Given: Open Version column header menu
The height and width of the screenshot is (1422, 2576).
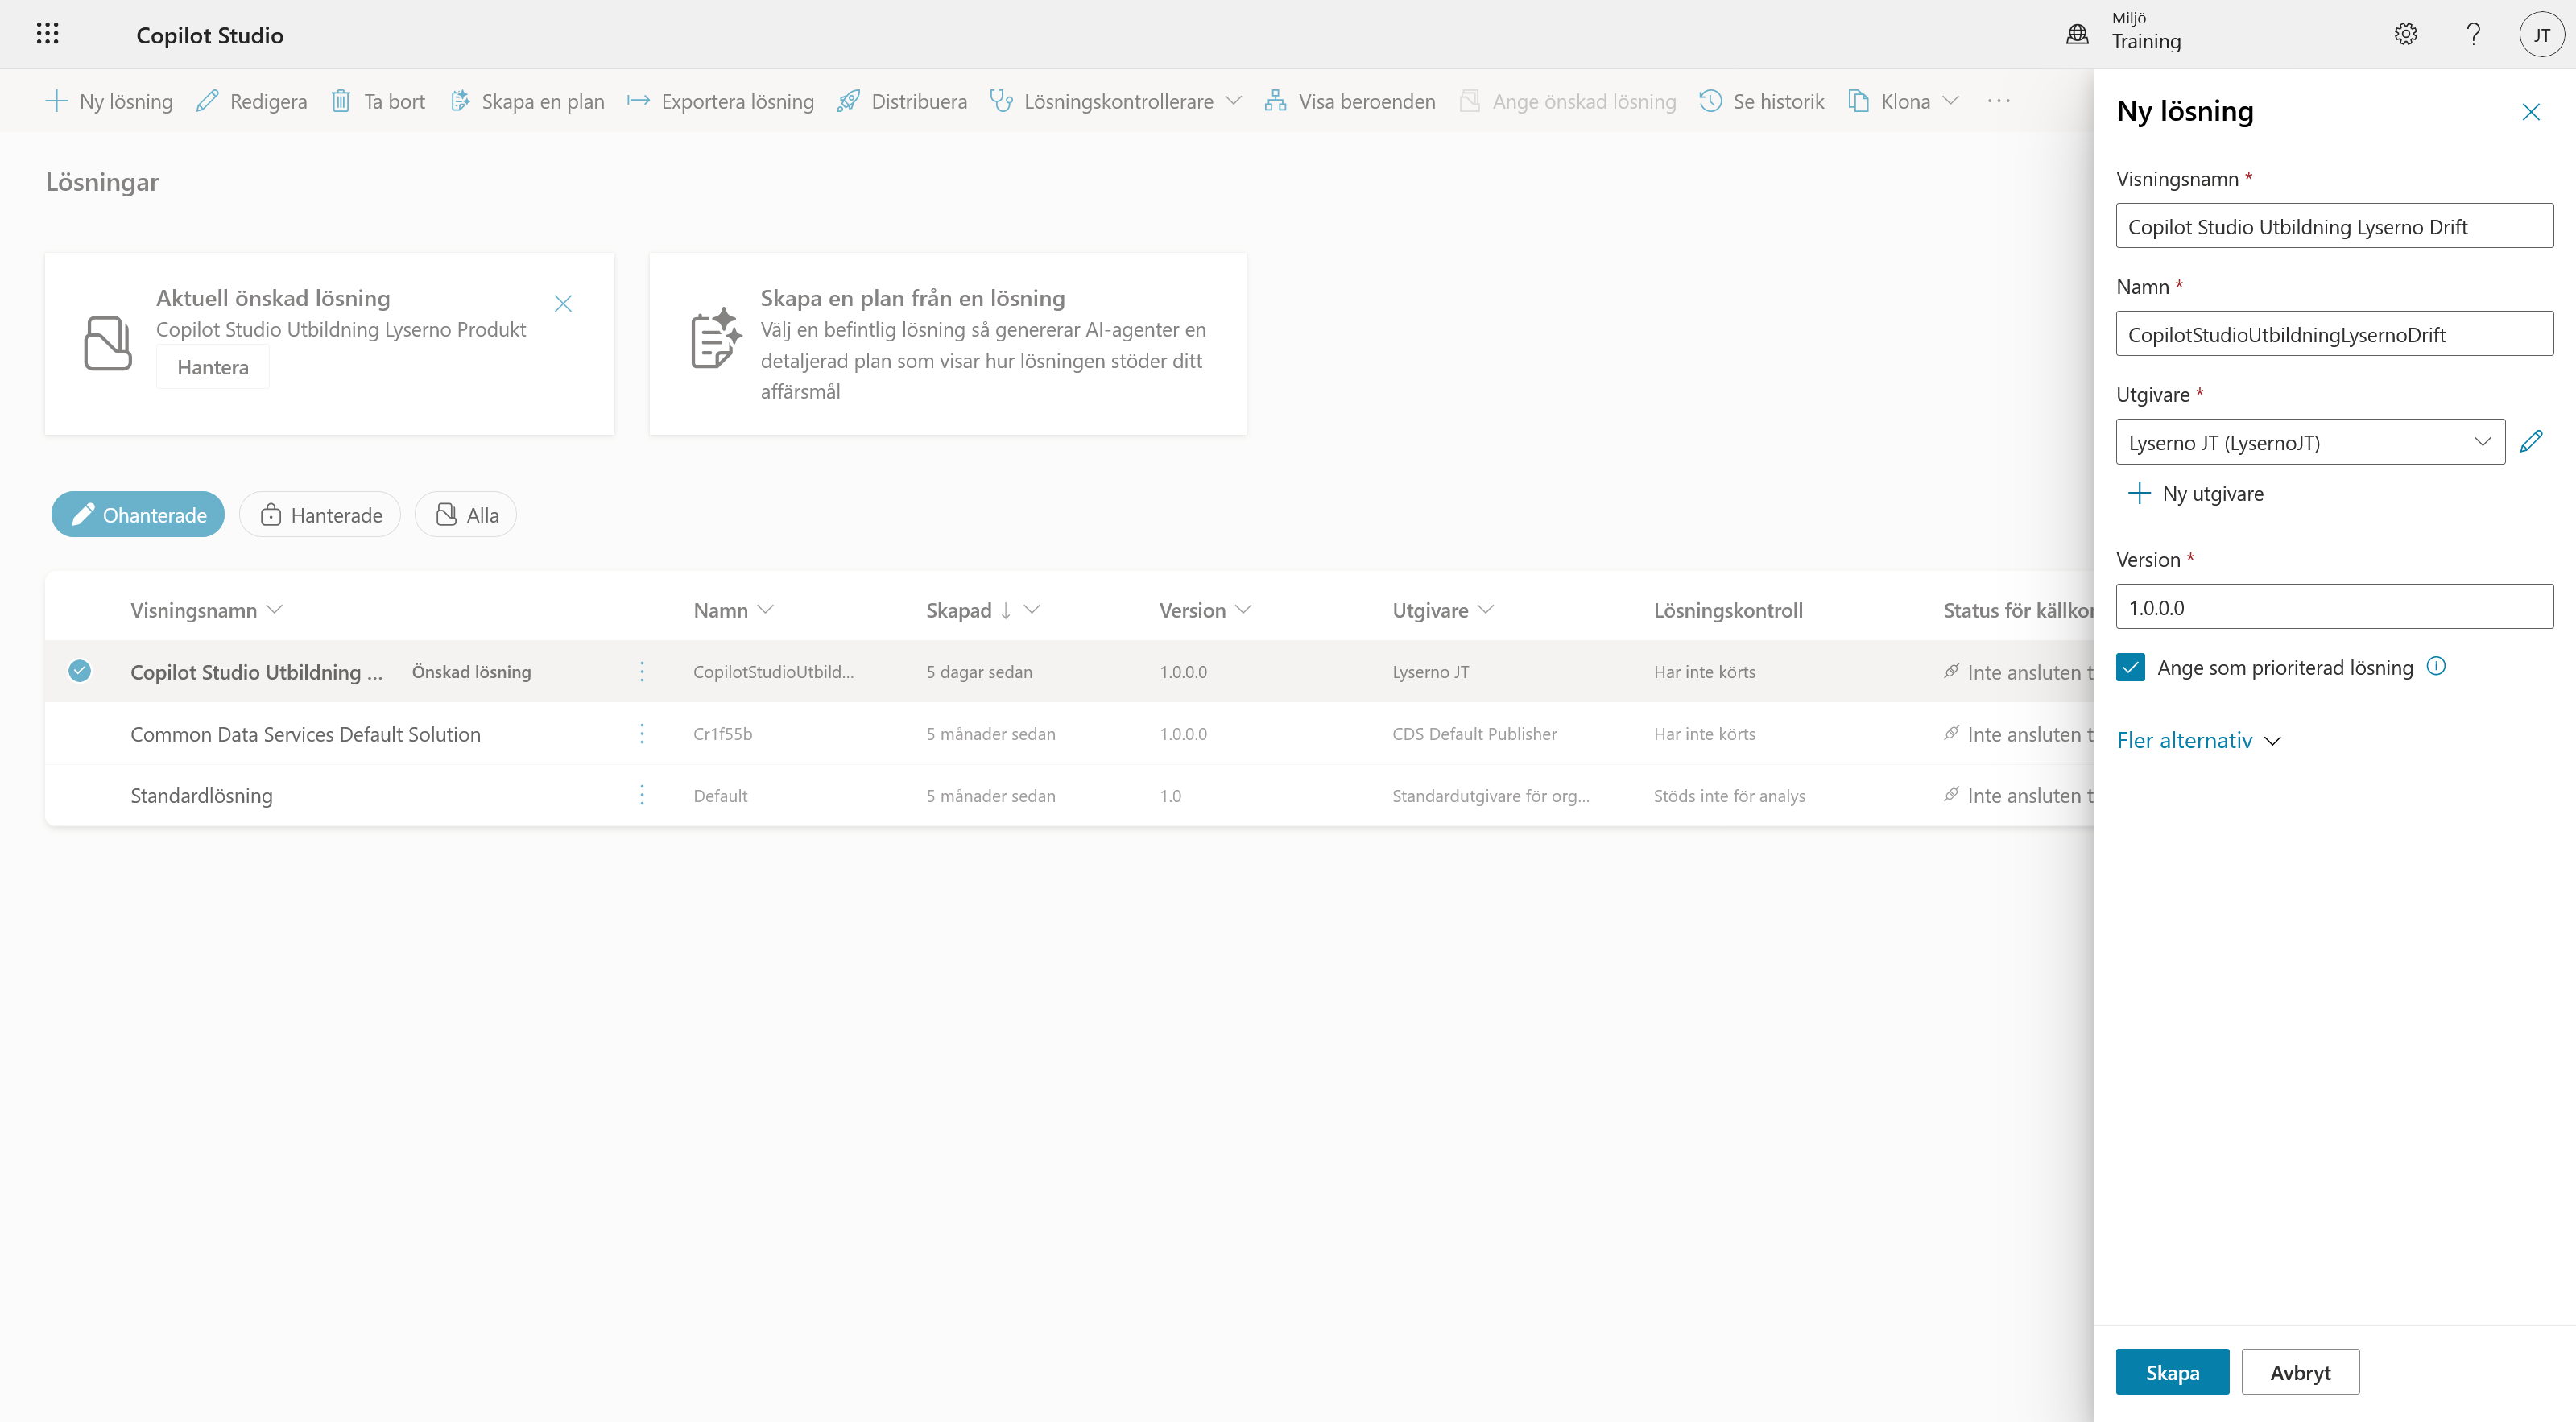Looking at the screenshot, I should click(1205, 609).
